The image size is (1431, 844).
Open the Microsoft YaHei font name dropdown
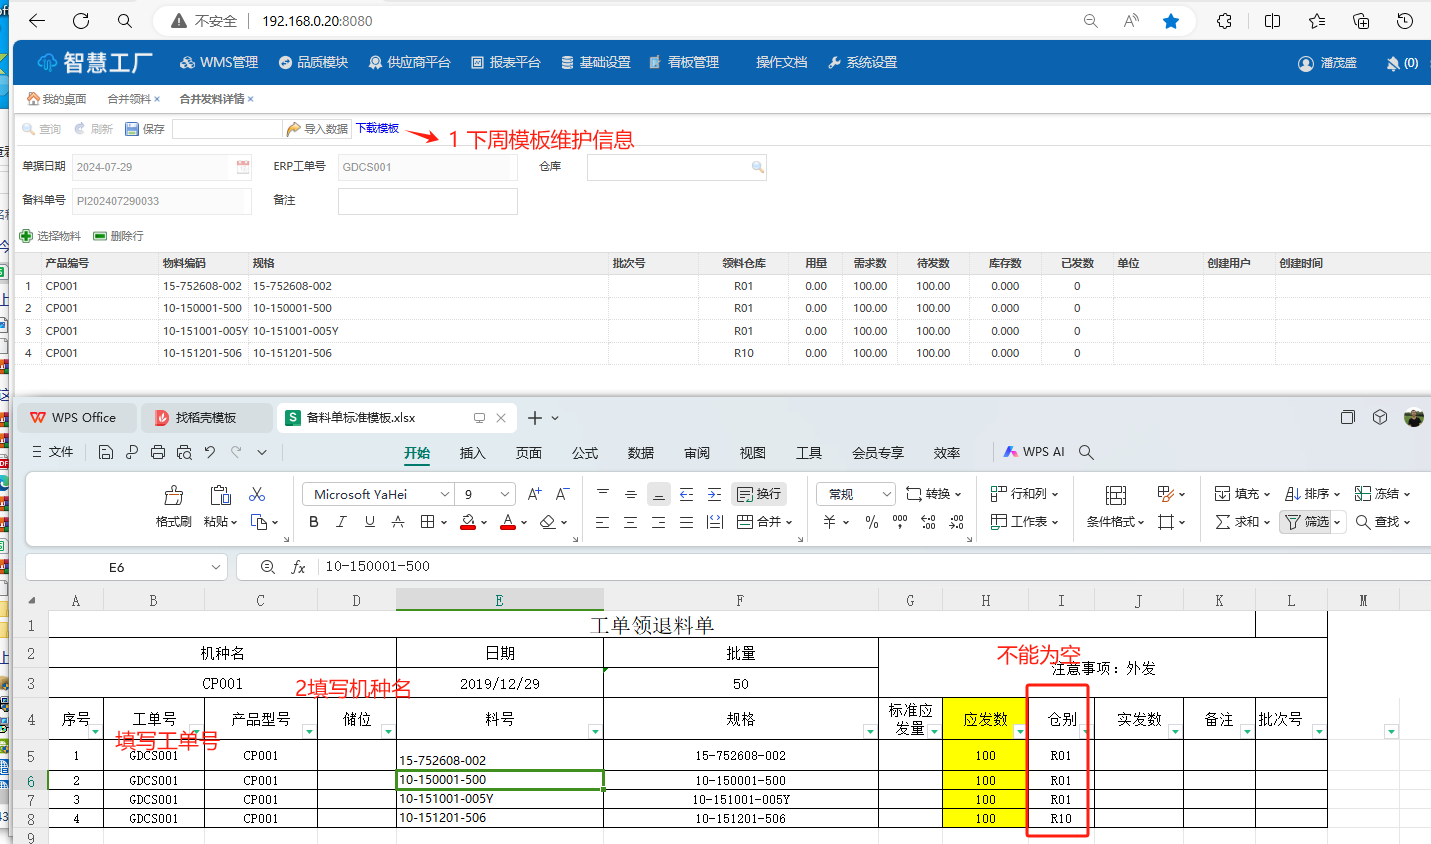[x=444, y=494]
